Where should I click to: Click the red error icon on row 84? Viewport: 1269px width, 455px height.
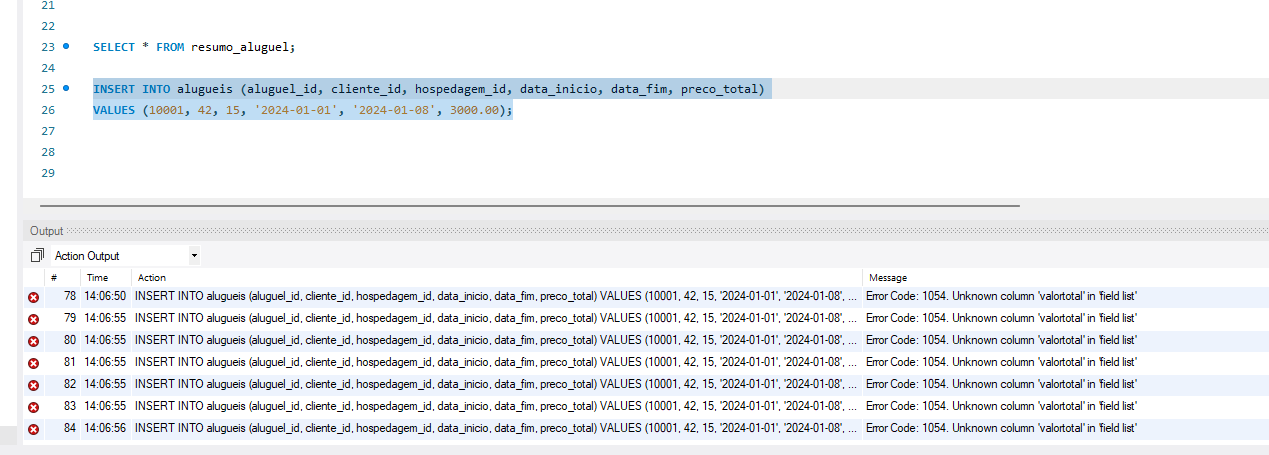(33, 428)
